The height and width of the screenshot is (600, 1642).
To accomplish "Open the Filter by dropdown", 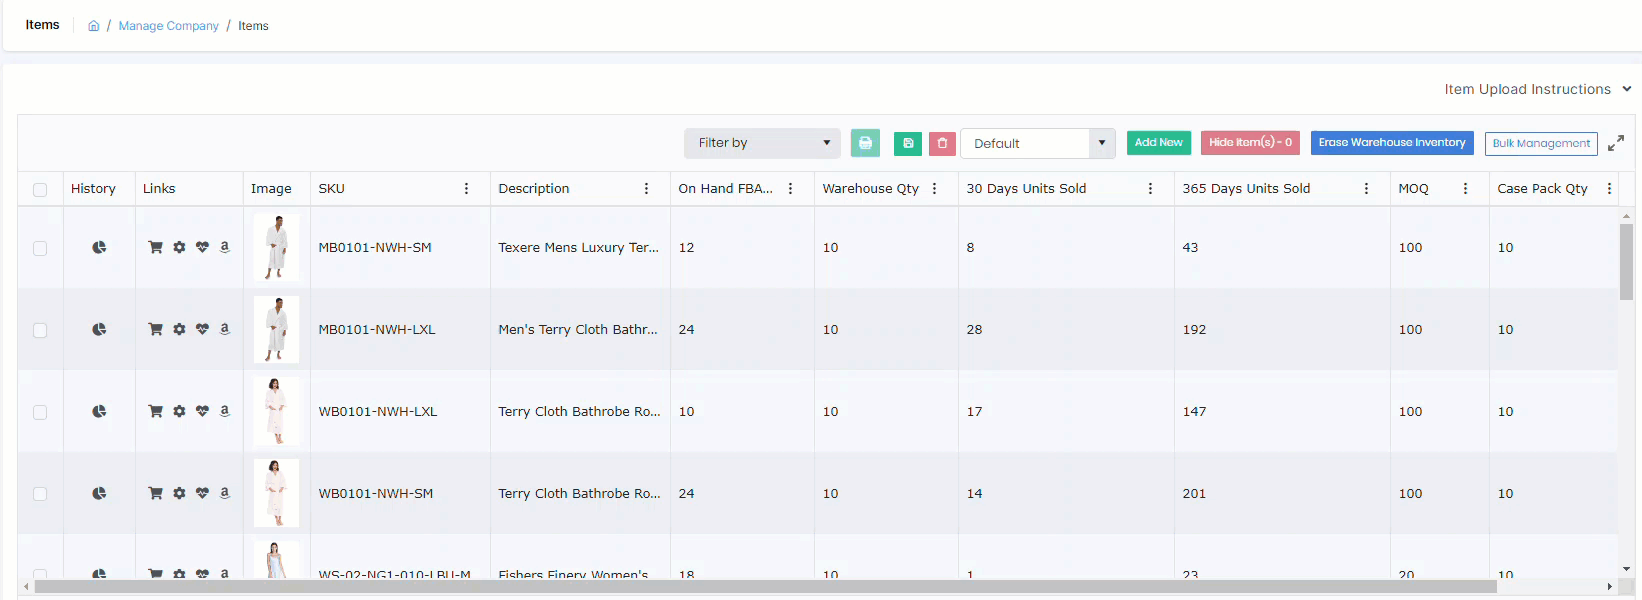I will click(x=763, y=143).
